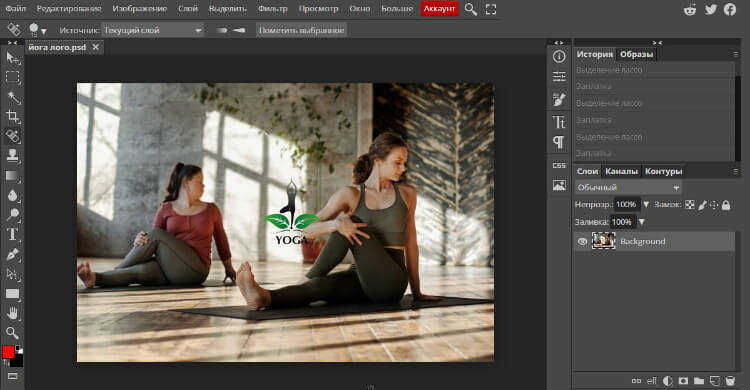Viewport: 750px width, 390px height.
Task: Select the Magic Wand tool
Action: [13, 97]
